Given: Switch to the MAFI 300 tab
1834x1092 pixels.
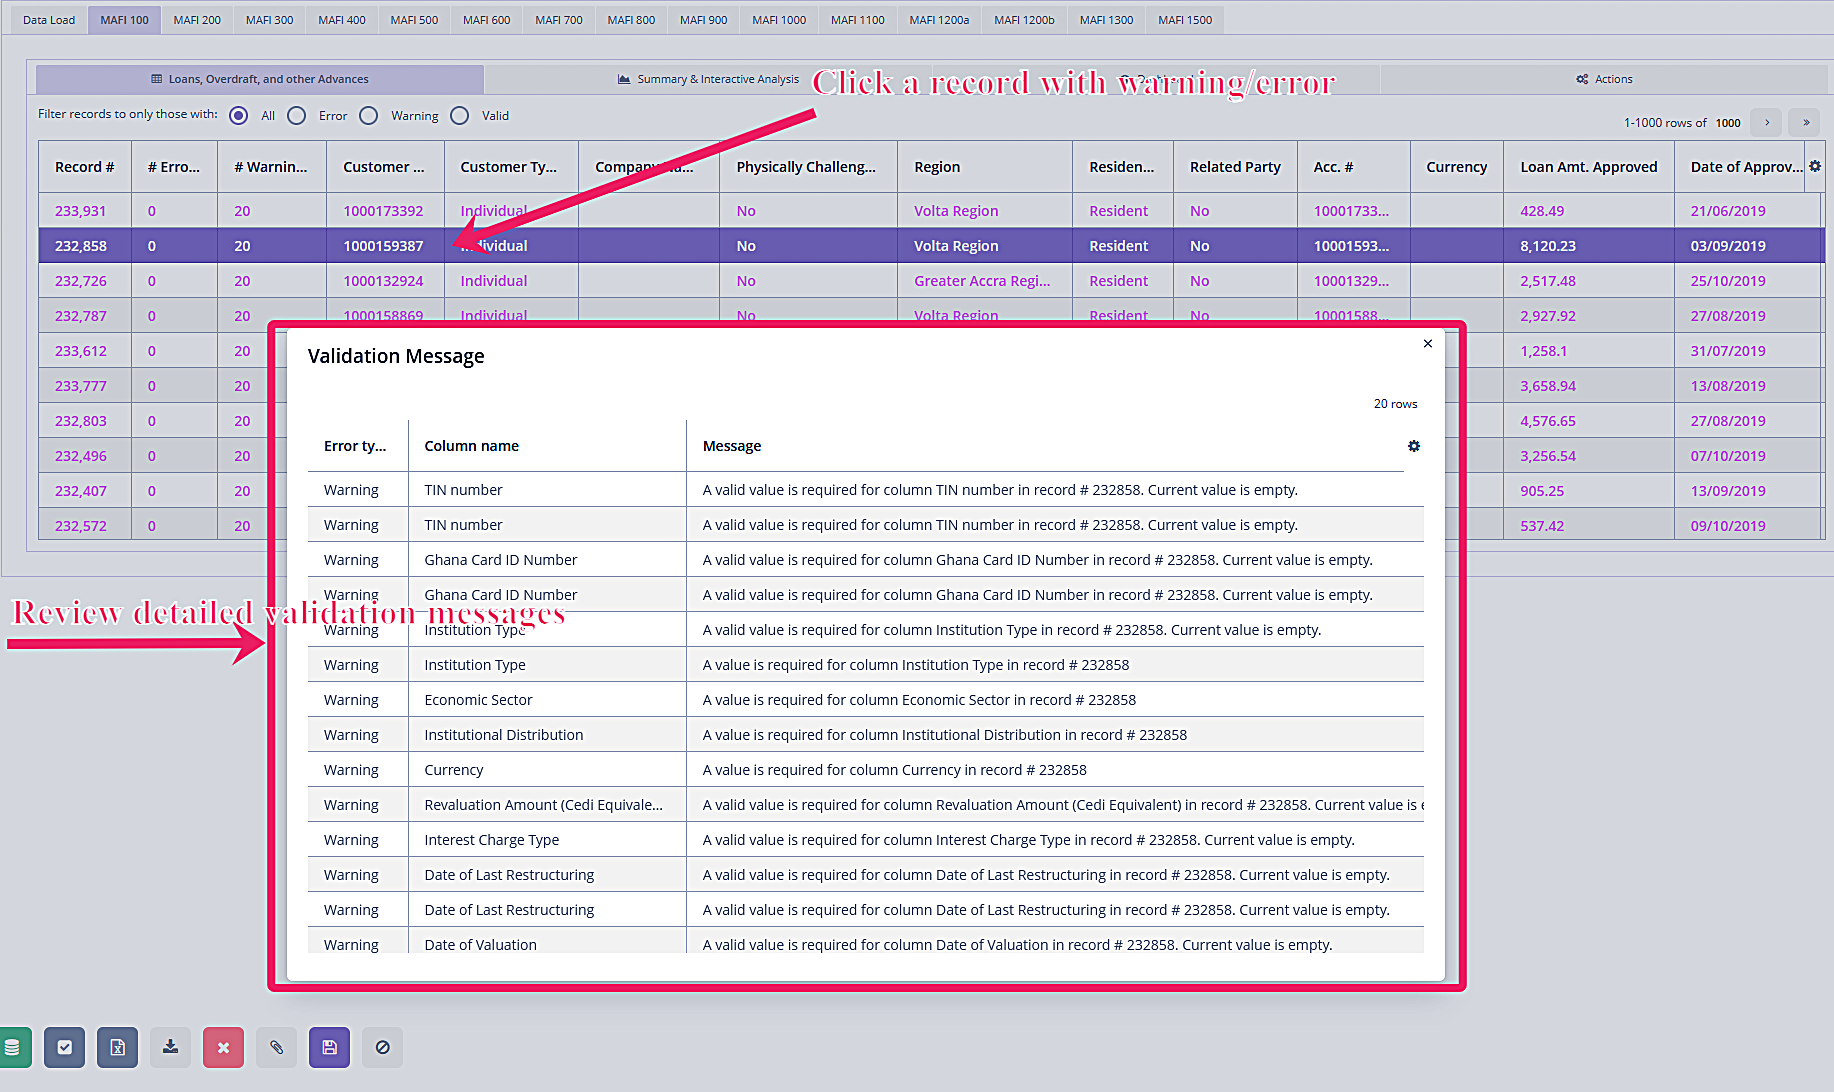Looking at the screenshot, I should point(268,18).
